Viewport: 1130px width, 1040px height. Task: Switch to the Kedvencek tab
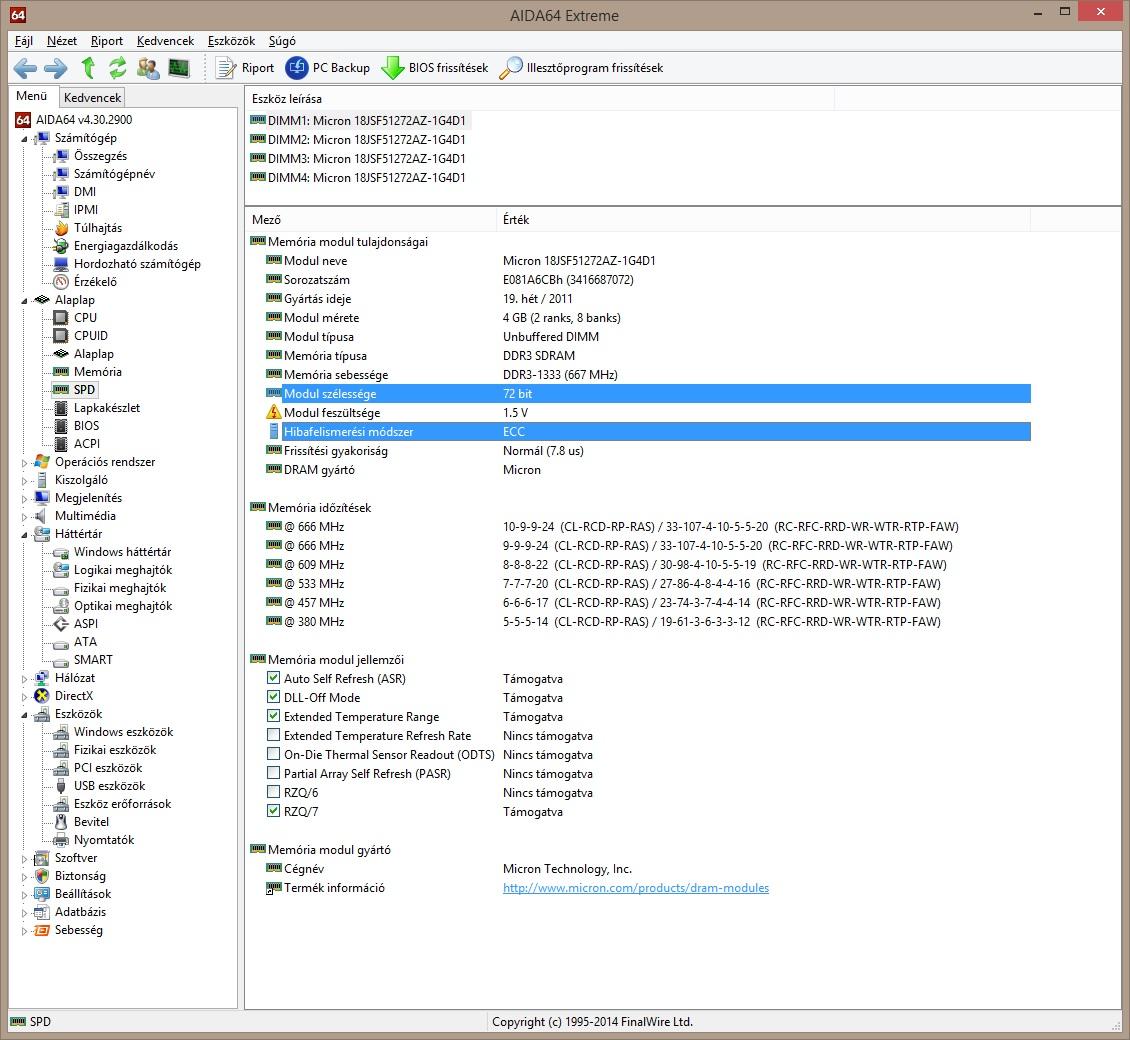coord(92,97)
